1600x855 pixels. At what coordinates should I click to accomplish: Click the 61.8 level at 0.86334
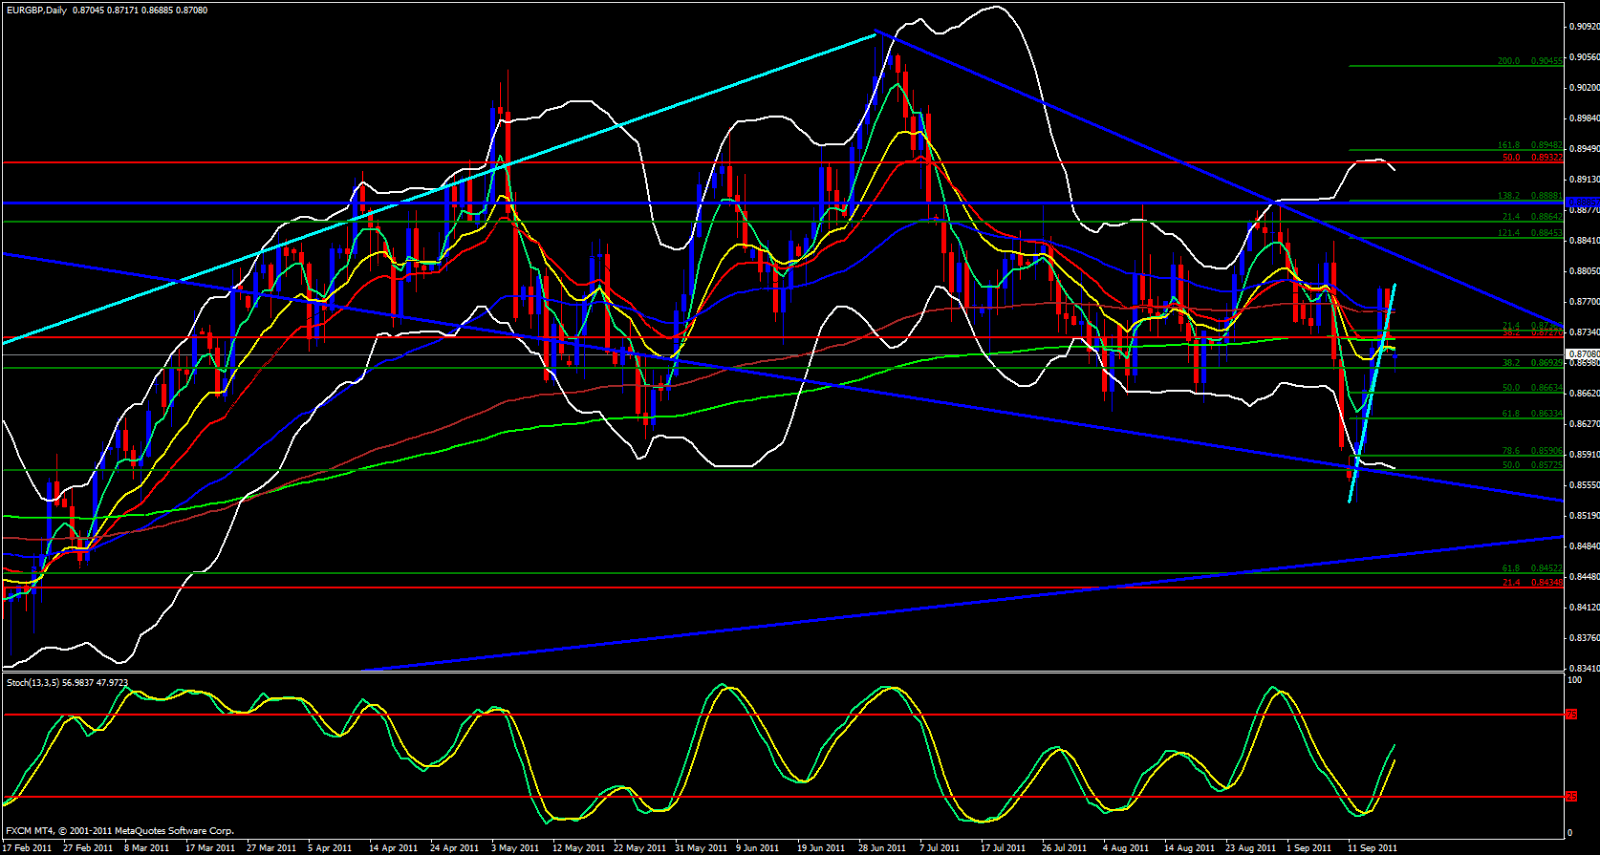(x=1532, y=413)
